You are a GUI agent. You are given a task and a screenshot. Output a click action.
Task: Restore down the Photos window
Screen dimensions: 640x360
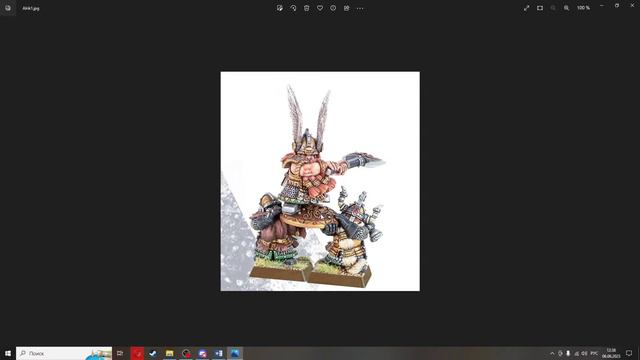617,5
